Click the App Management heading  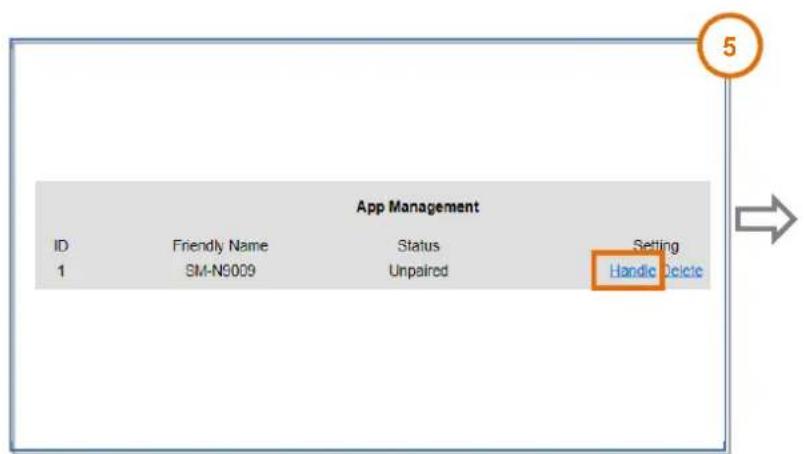[418, 207]
